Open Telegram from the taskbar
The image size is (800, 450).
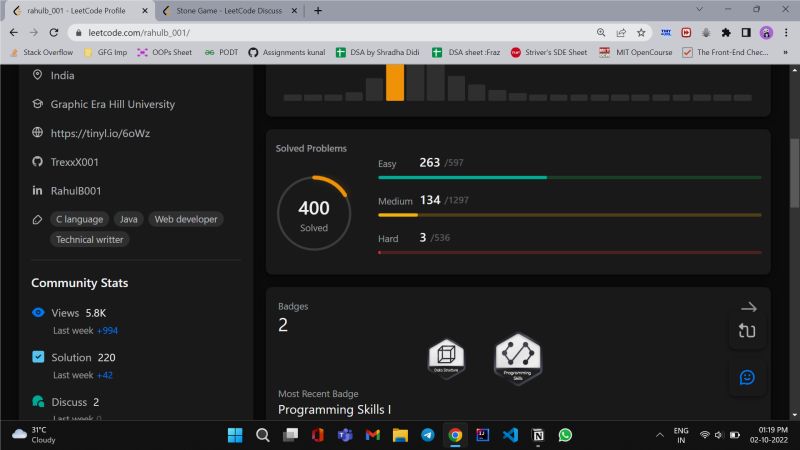428,435
